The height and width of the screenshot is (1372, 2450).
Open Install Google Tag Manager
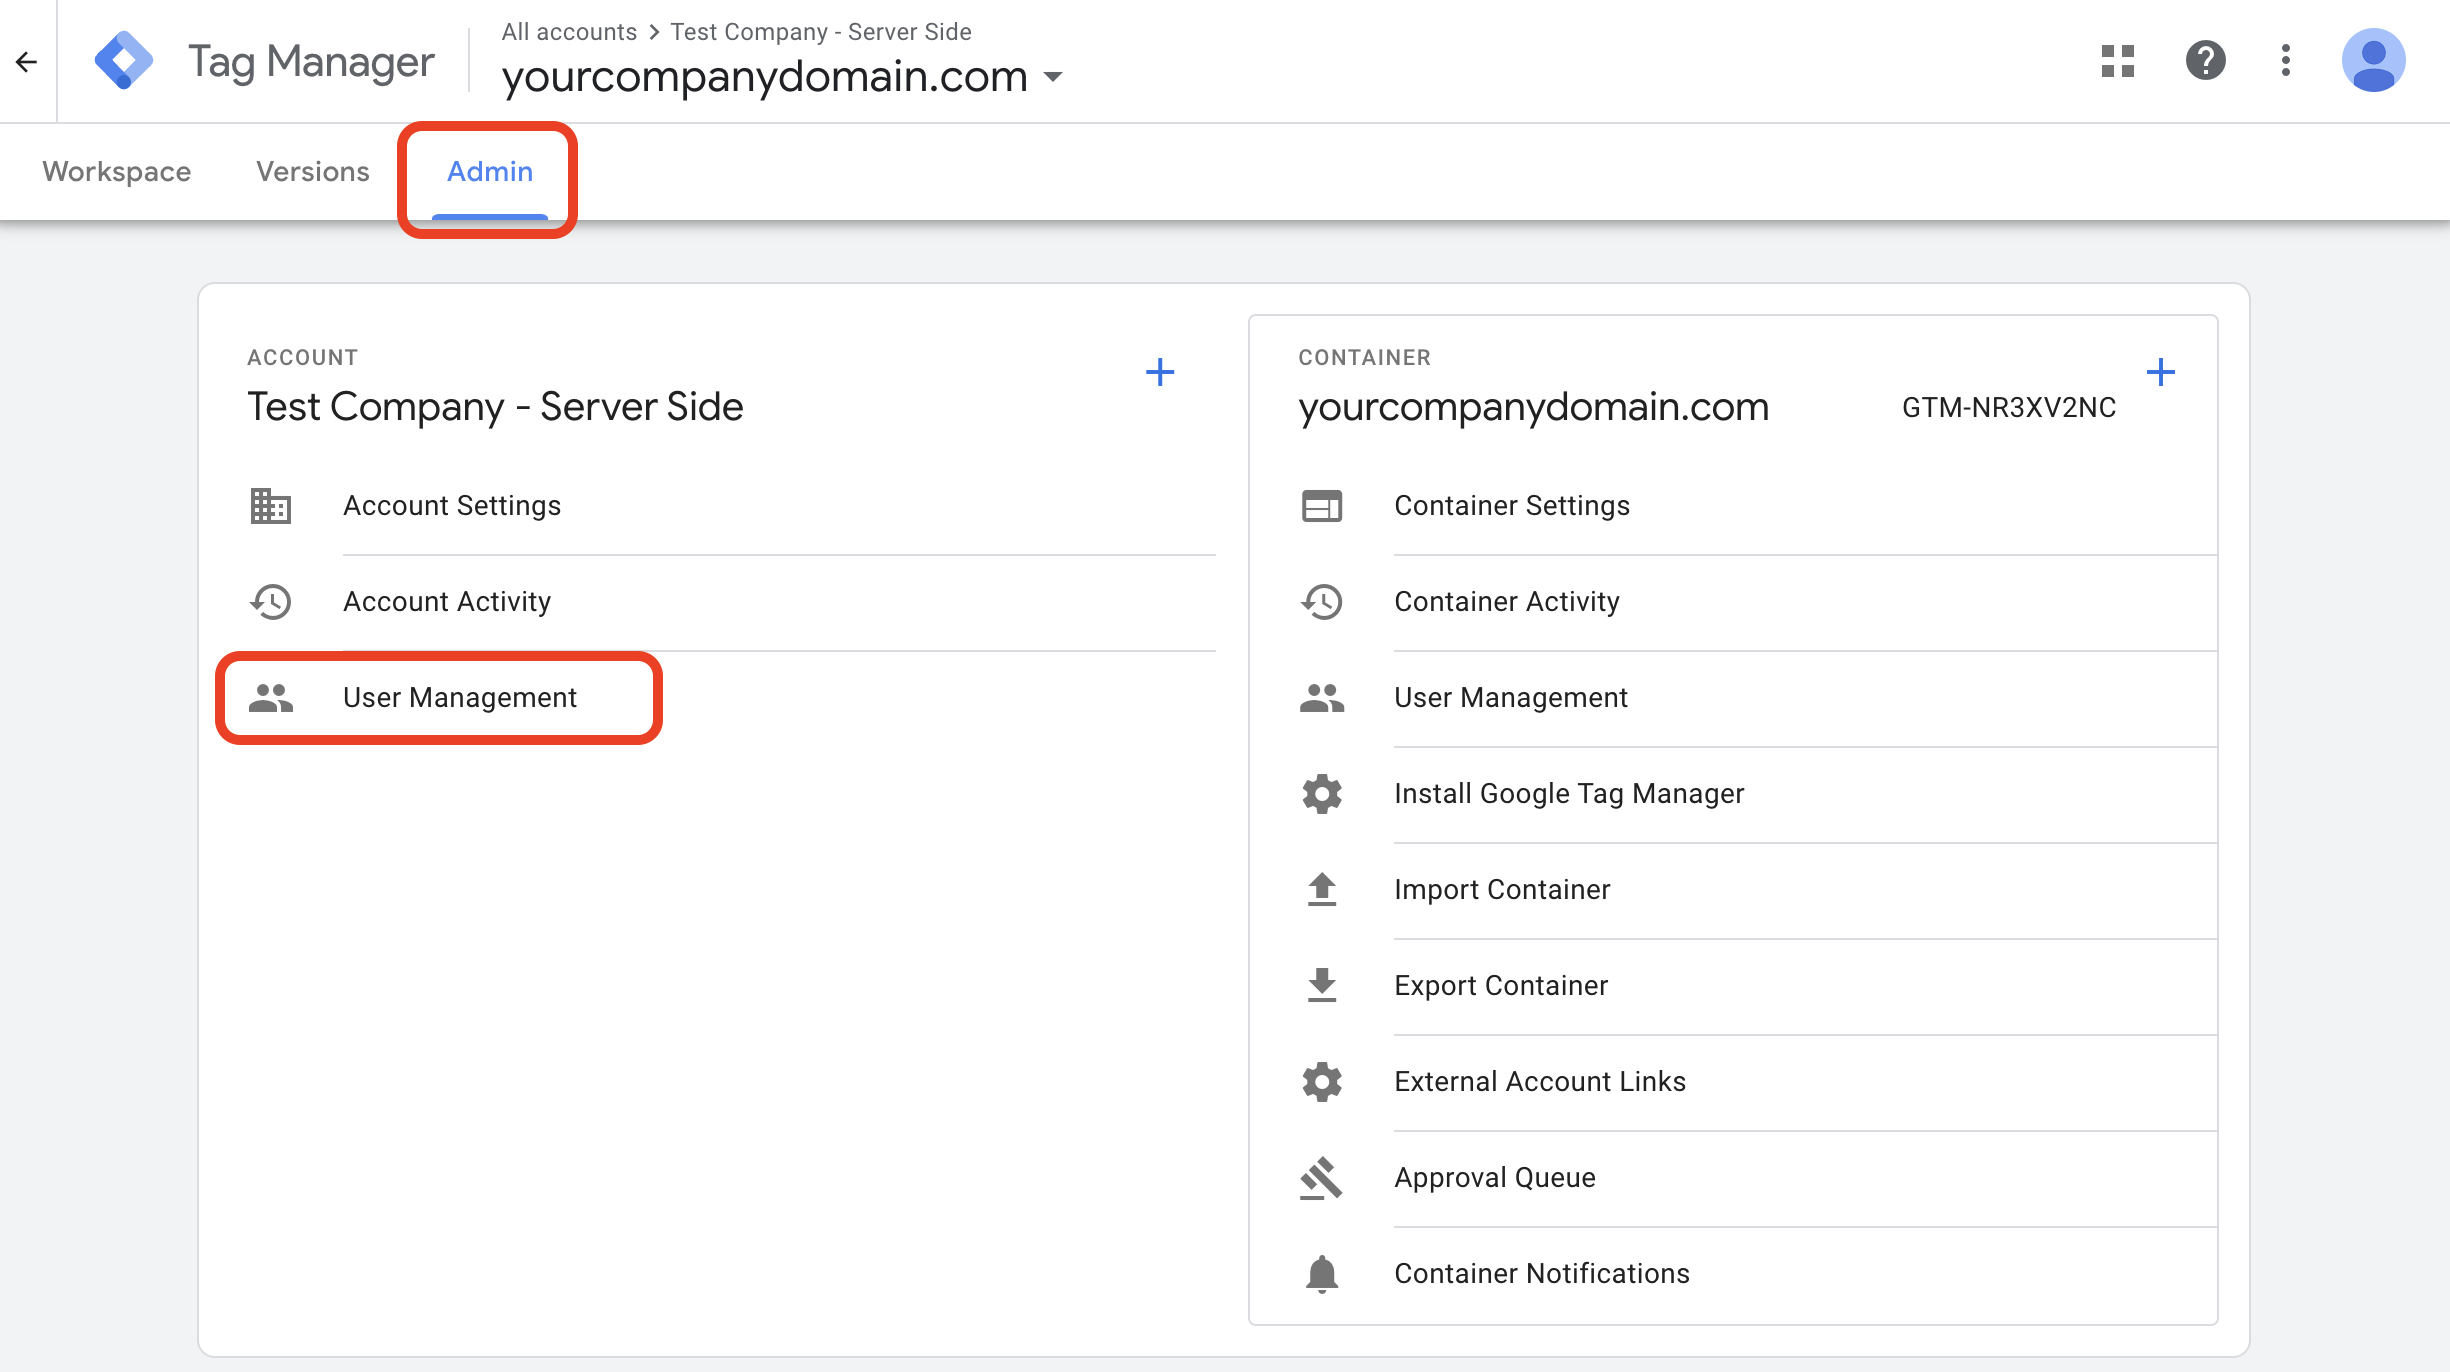[x=1568, y=794]
